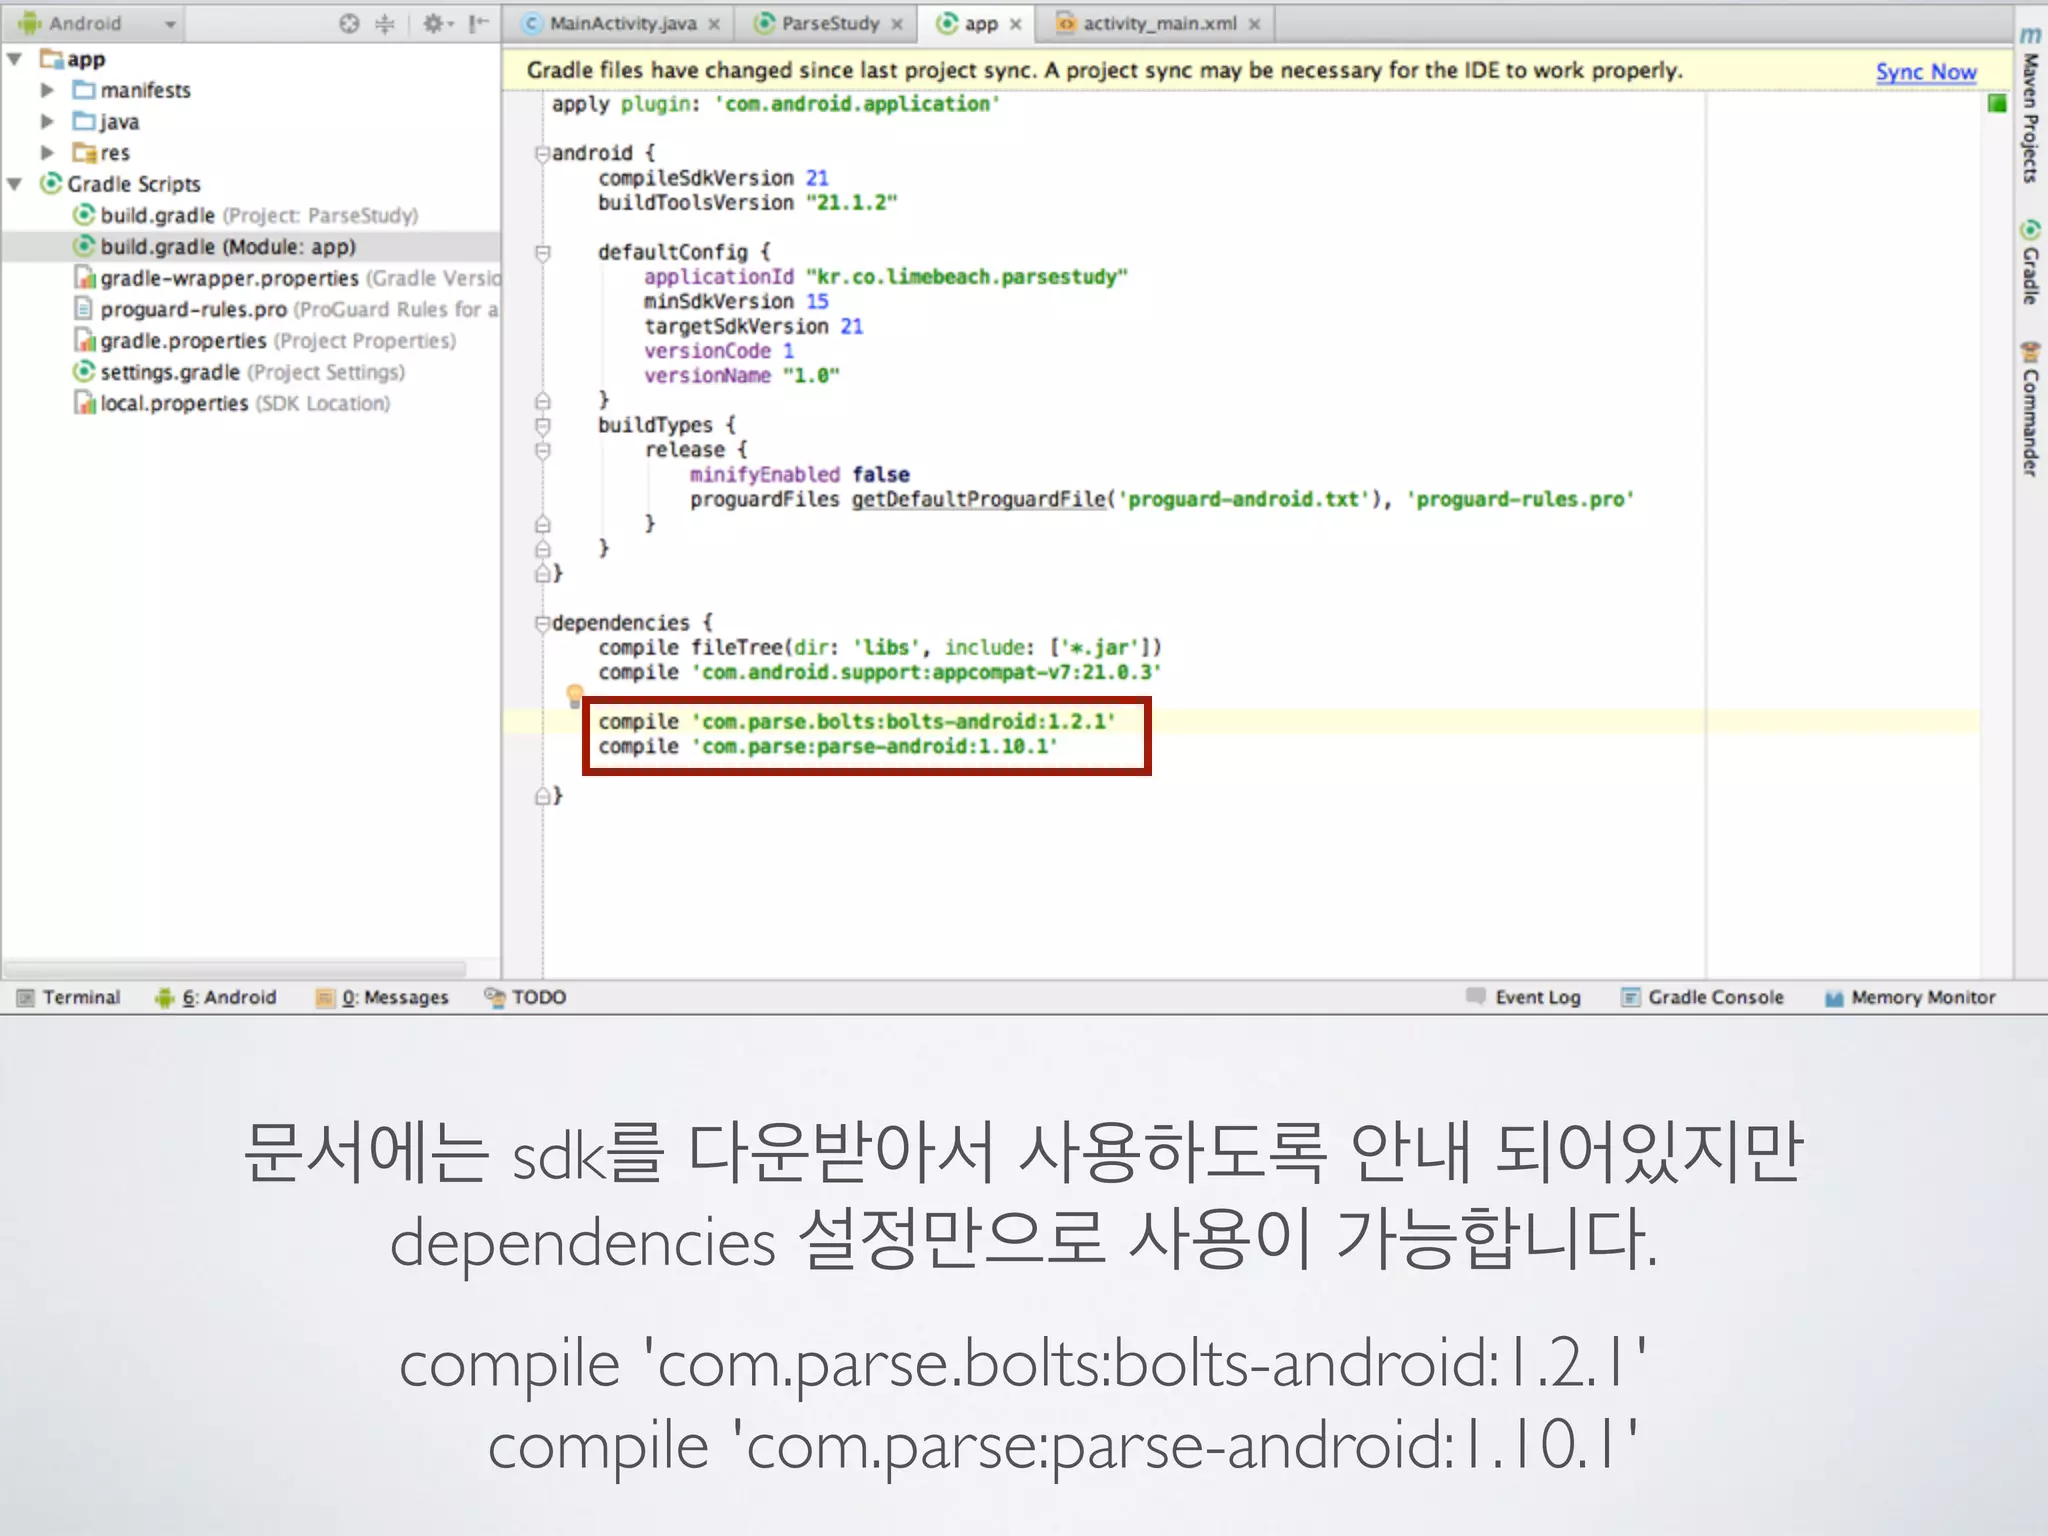Viewport: 2048px width, 1536px height.
Task: Click the Sync Now link
Action: pos(1926,71)
